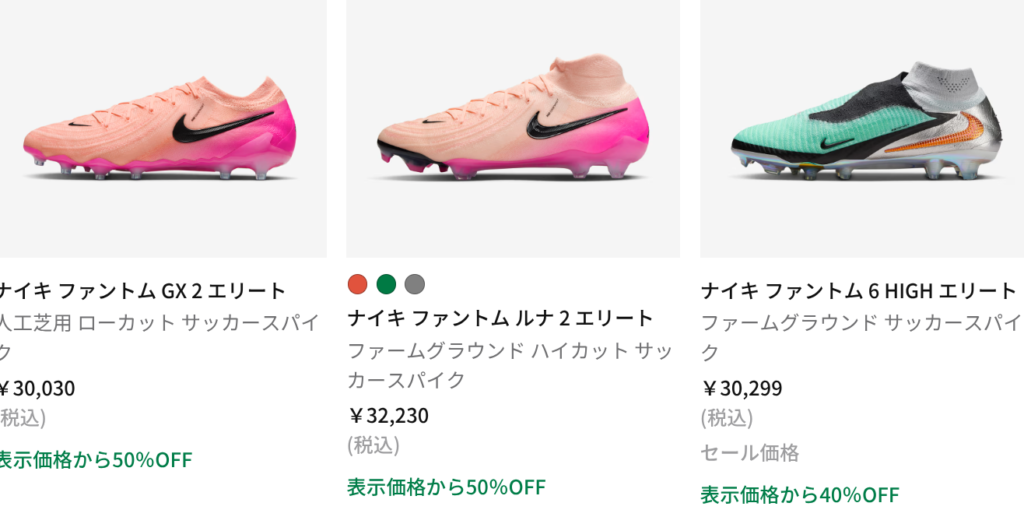Image resolution: width=1024 pixels, height=531 pixels.
Task: Click the ナイキ ファントム 6 HIGH エリート title
Action: 858,291
